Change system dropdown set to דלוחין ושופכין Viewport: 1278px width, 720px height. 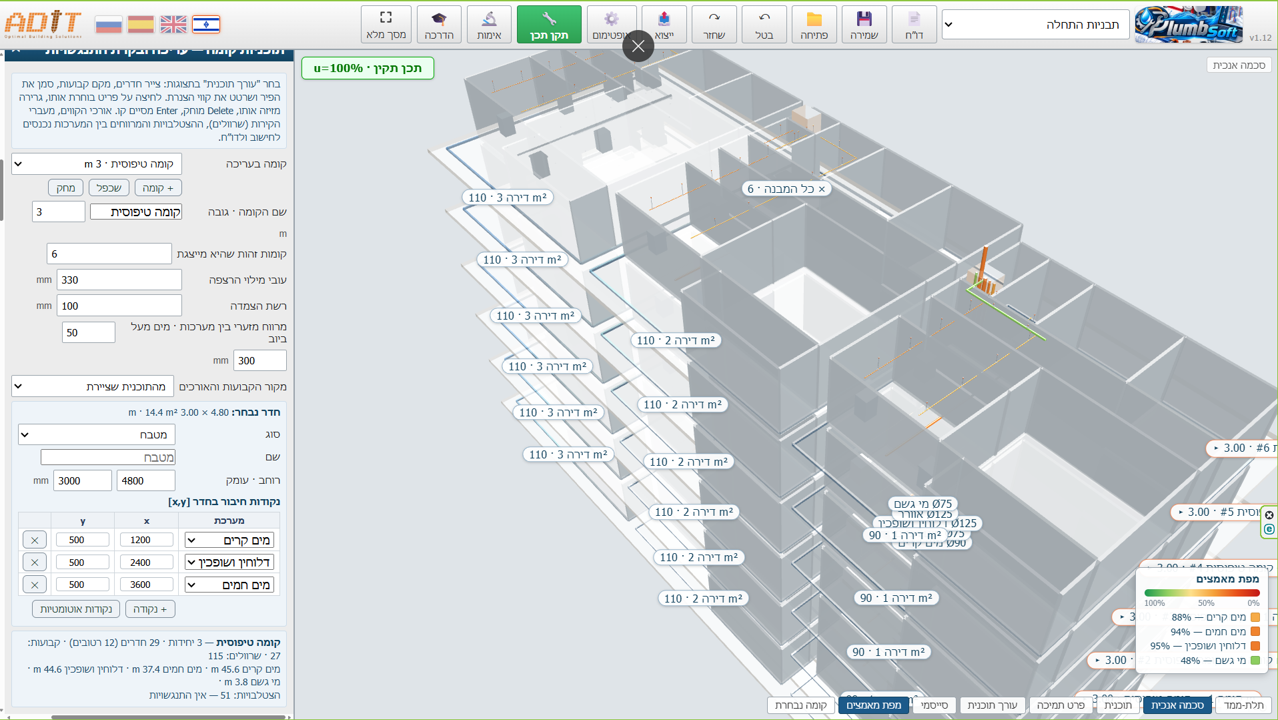[229, 562]
